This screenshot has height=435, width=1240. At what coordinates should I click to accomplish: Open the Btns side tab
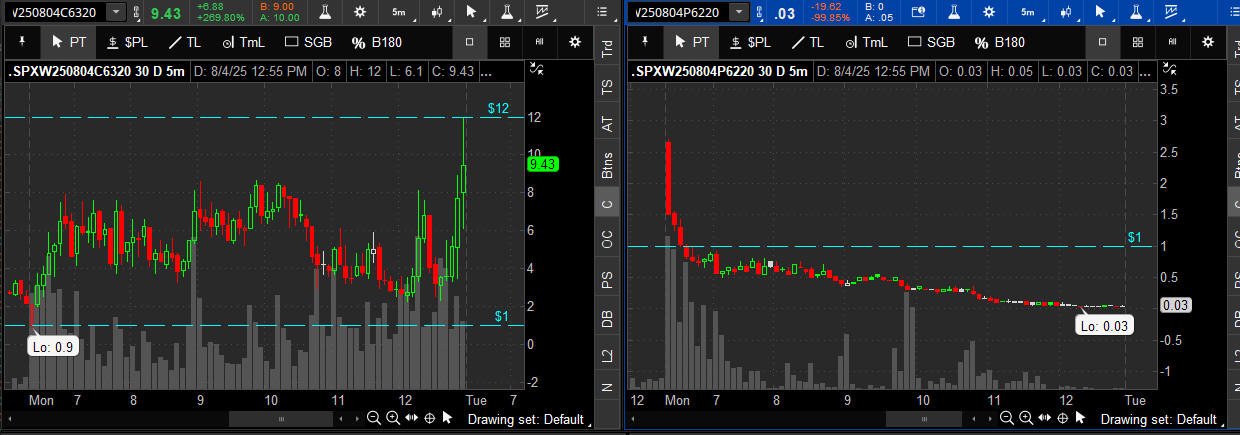(607, 166)
